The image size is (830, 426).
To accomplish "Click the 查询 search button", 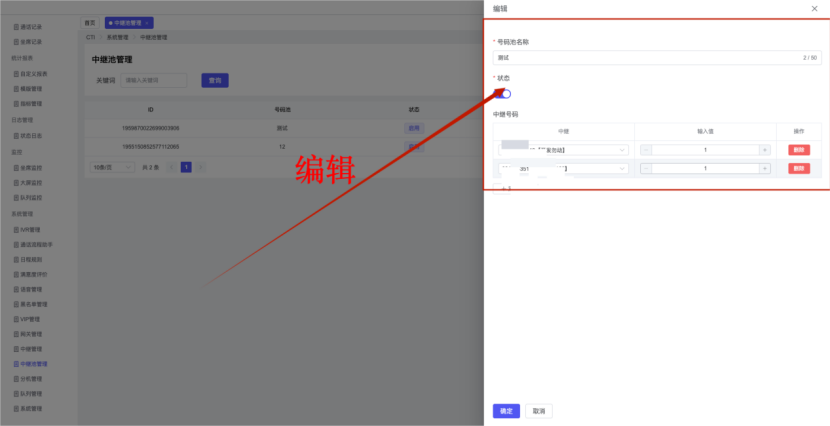I will point(215,80).
